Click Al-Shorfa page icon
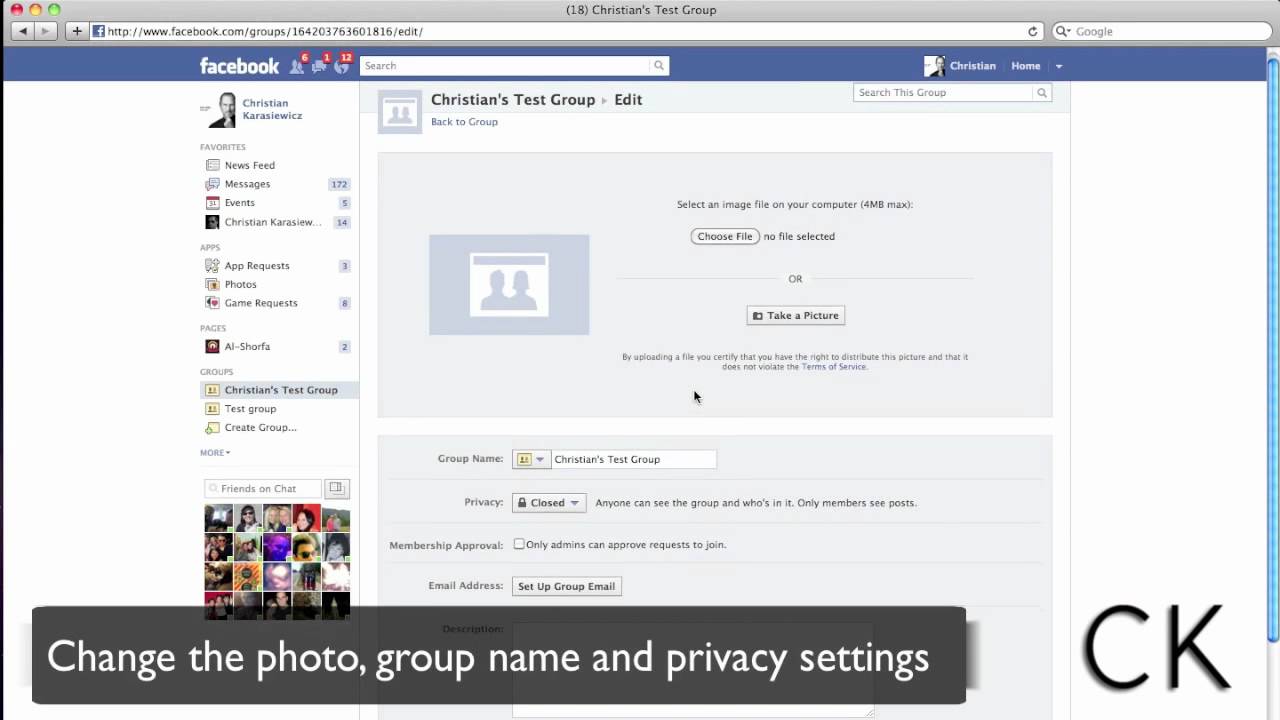The width and height of the screenshot is (1280, 720). [212, 346]
